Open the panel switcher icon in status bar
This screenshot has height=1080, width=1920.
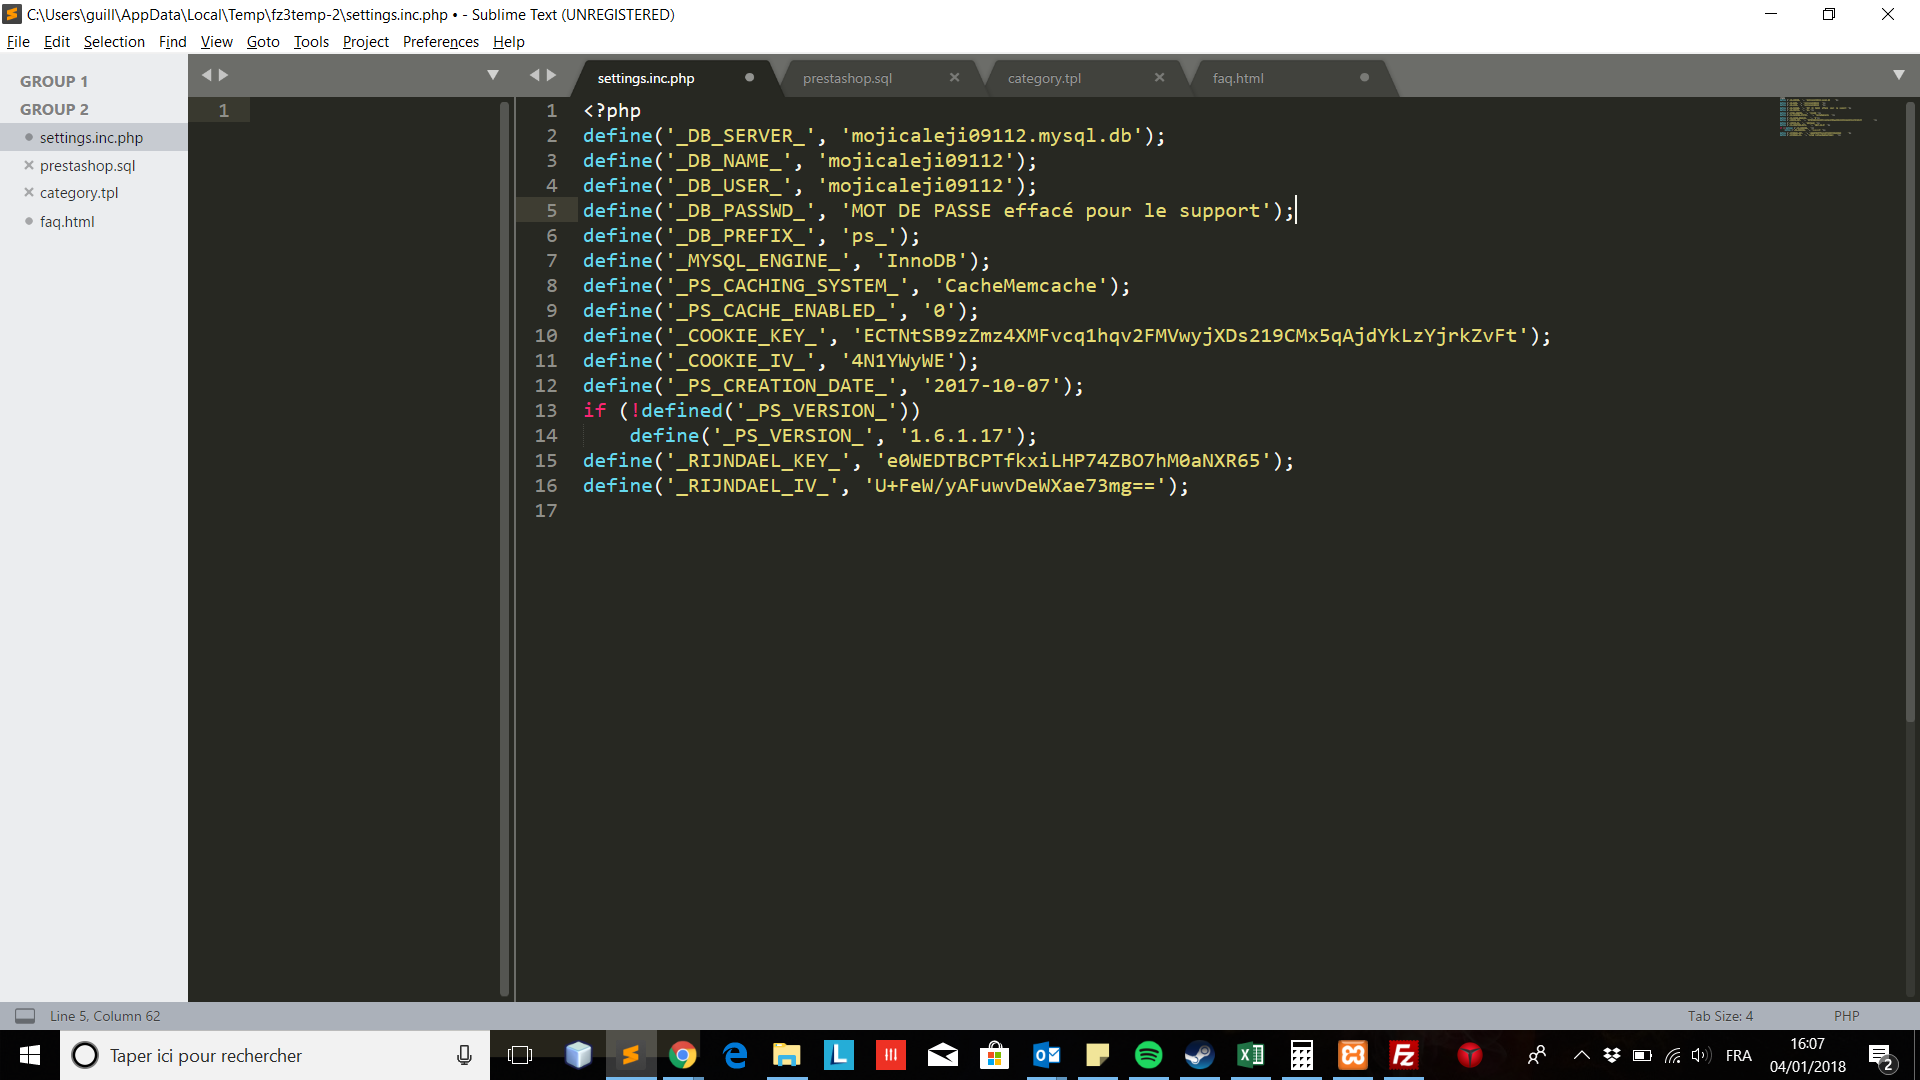point(25,1016)
